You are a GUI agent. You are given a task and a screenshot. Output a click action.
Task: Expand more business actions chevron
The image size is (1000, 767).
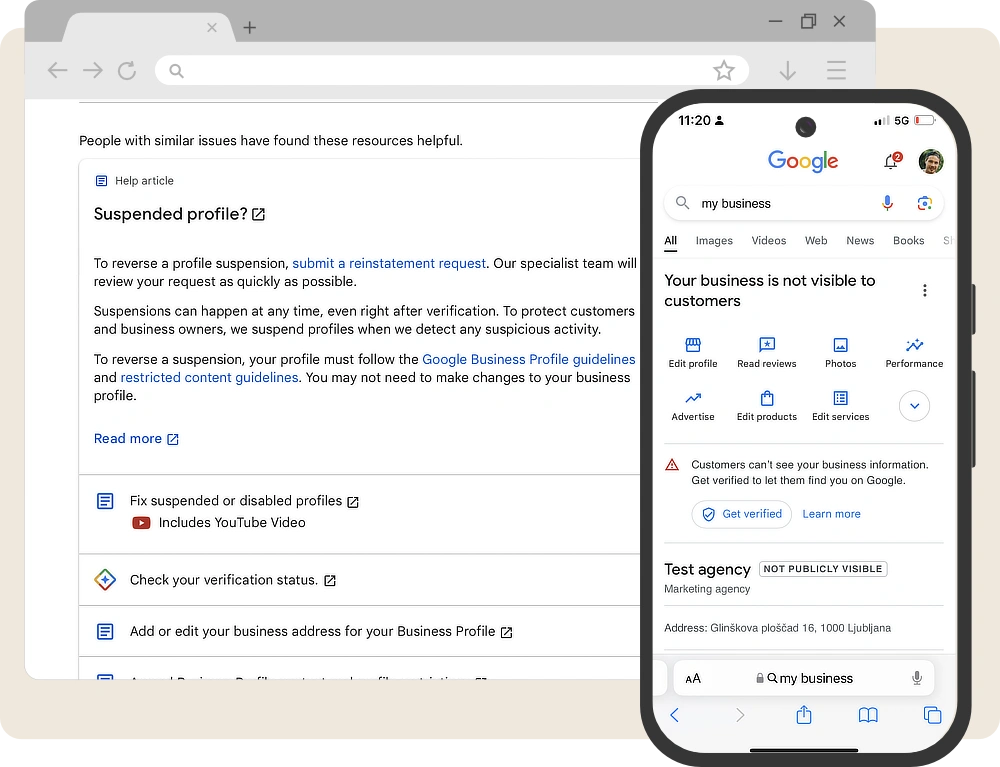click(x=914, y=406)
